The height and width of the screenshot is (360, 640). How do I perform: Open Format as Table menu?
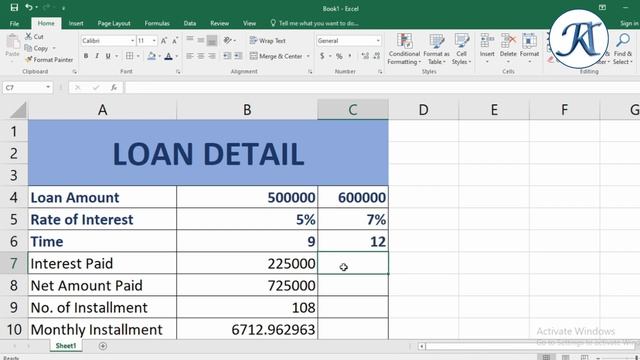436,49
